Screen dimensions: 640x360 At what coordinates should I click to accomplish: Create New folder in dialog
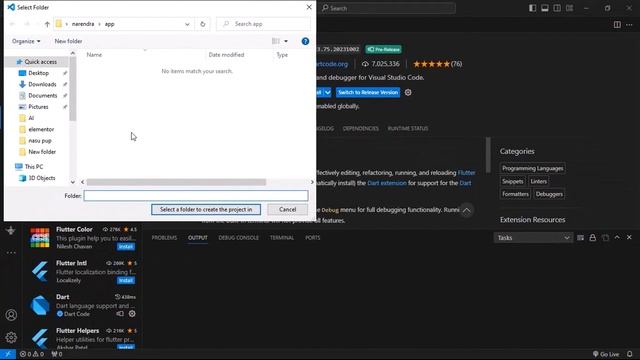point(68,41)
